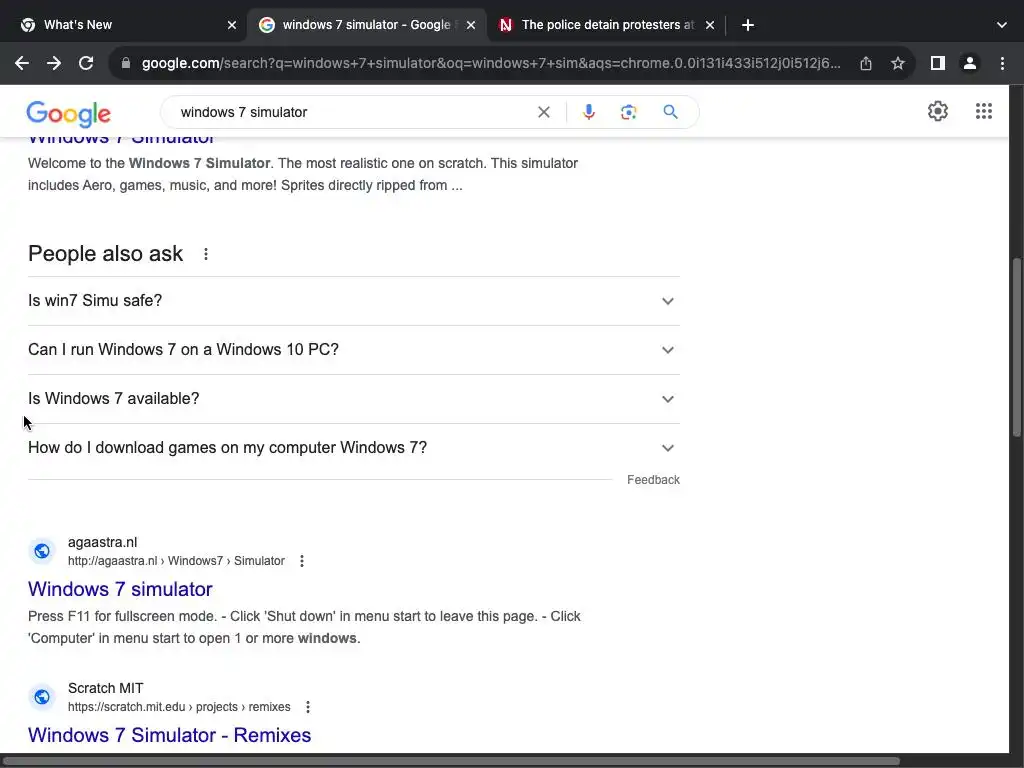Image resolution: width=1024 pixels, height=768 pixels.
Task: Open the 'Windows 7 simulator' agaastra result
Action: (120, 589)
